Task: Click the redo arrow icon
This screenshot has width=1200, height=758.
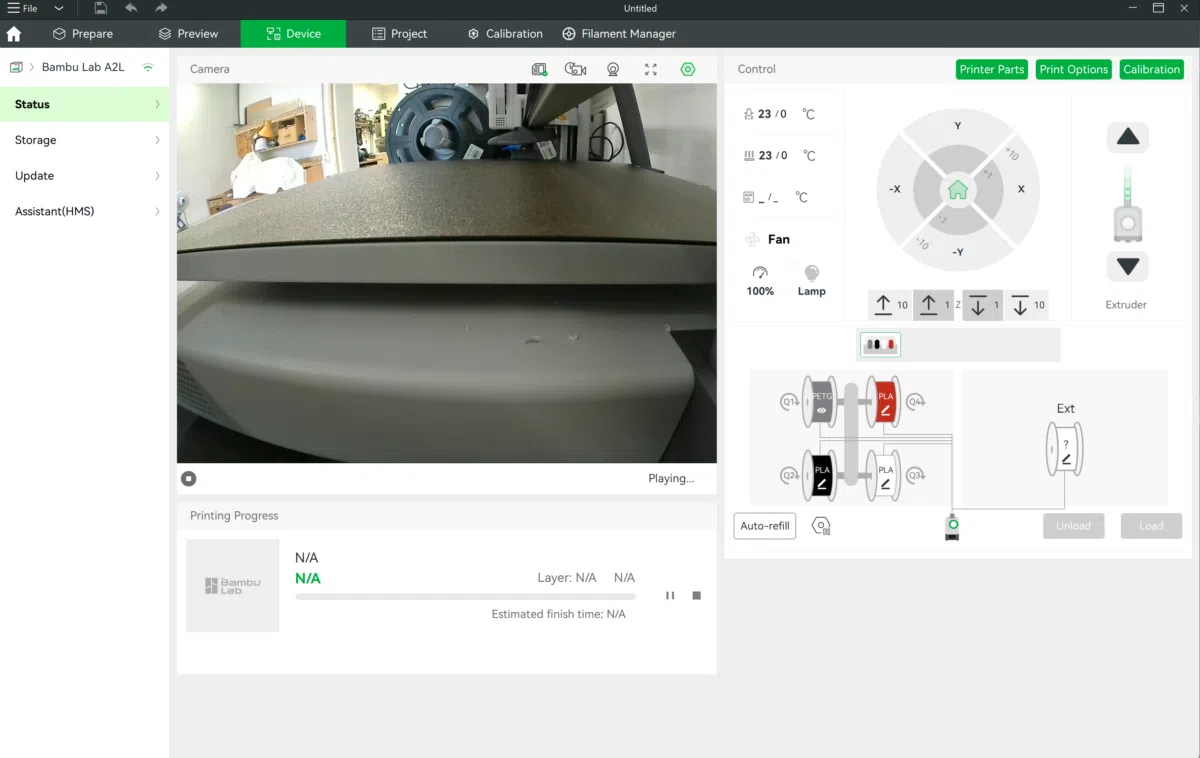Action: [161, 8]
